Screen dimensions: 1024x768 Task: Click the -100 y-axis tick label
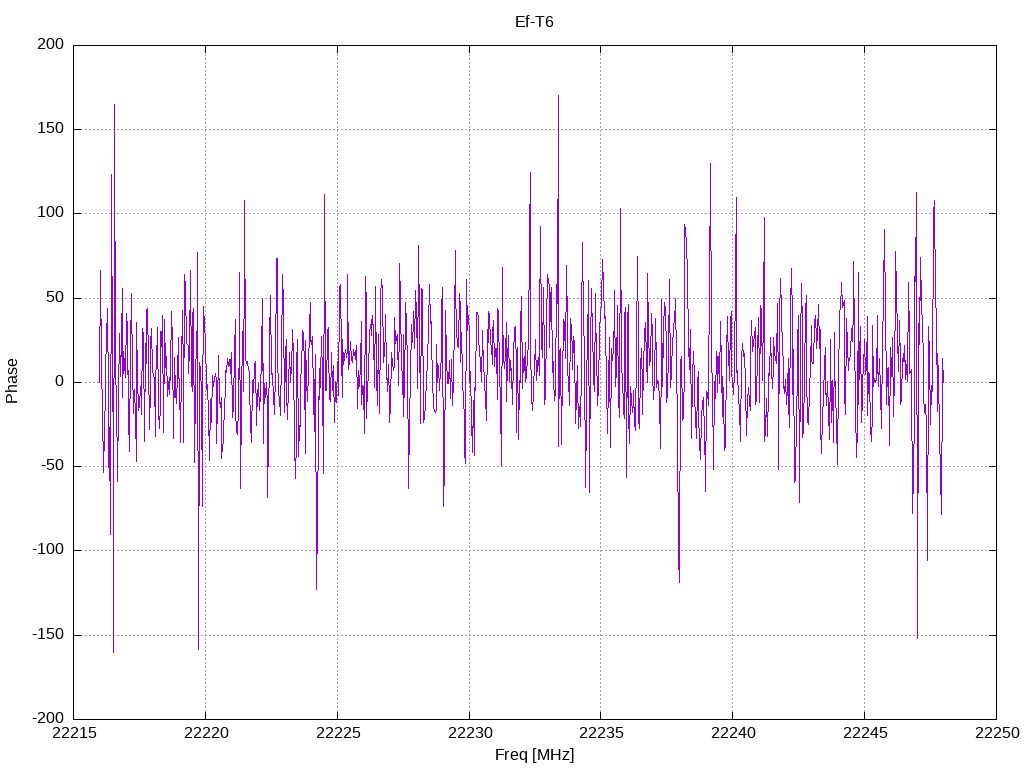48,550
